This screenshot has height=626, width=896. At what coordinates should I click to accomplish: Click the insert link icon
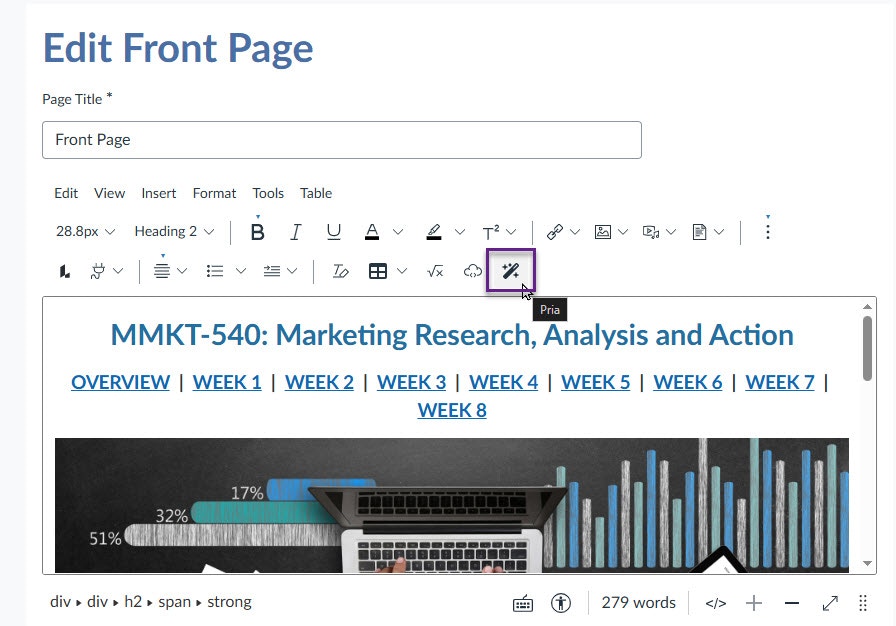click(x=555, y=232)
